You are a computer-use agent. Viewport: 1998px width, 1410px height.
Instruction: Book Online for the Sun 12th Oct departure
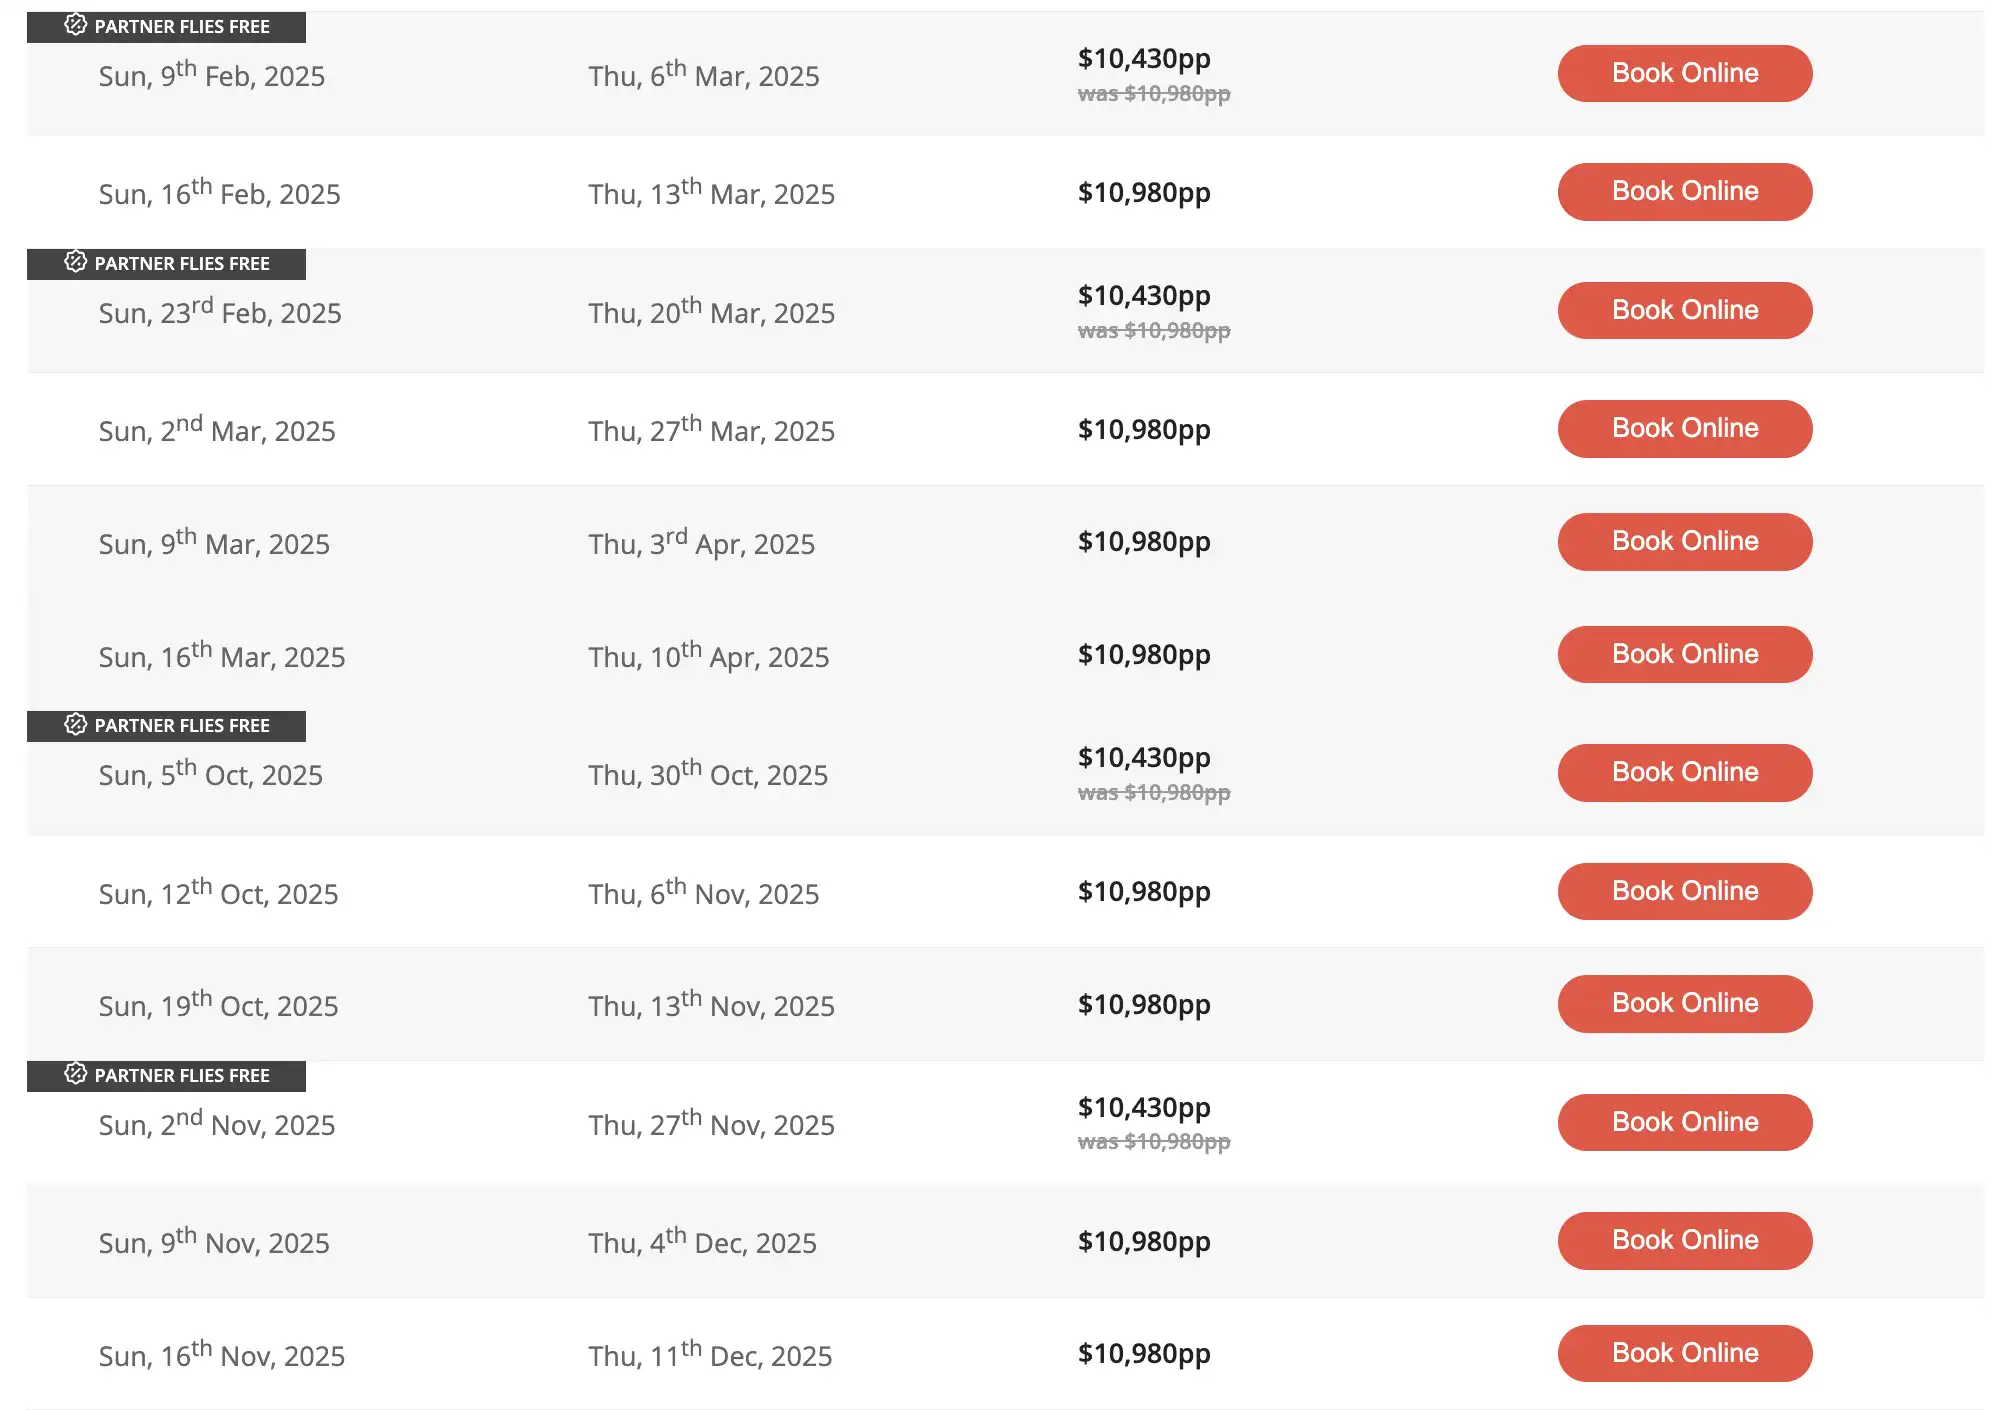(1684, 891)
